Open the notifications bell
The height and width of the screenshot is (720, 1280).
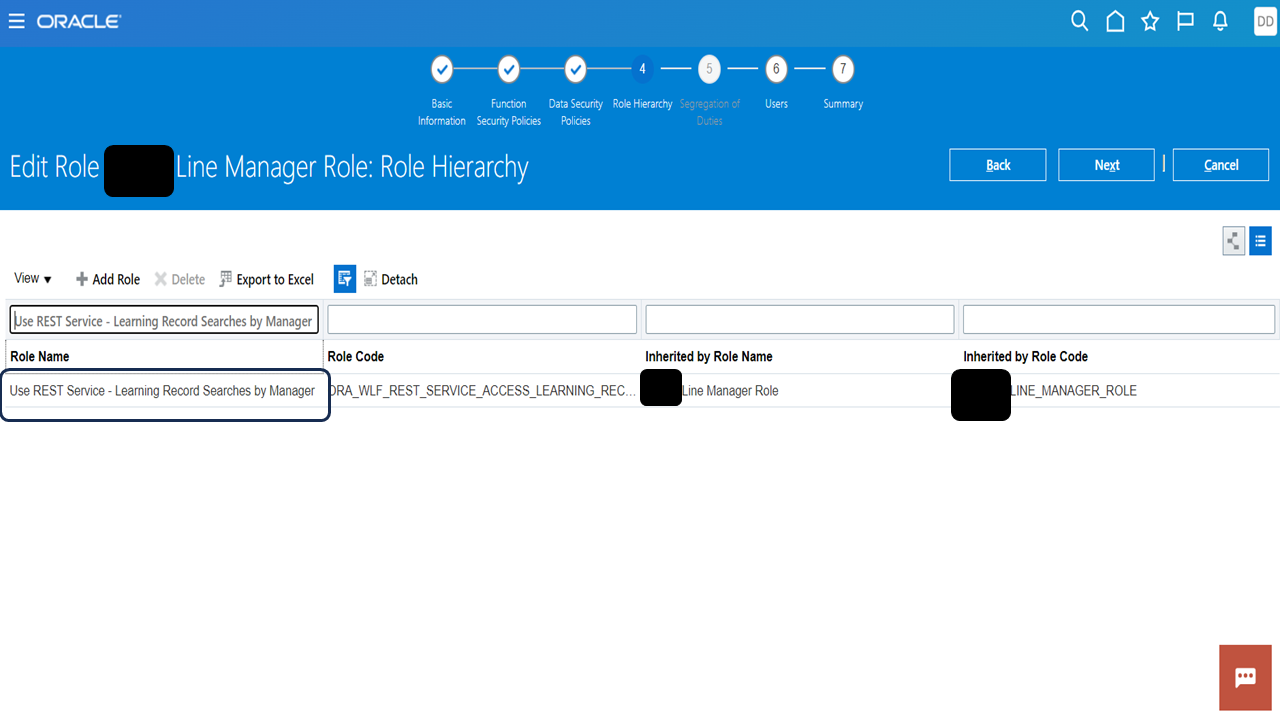coord(1220,21)
